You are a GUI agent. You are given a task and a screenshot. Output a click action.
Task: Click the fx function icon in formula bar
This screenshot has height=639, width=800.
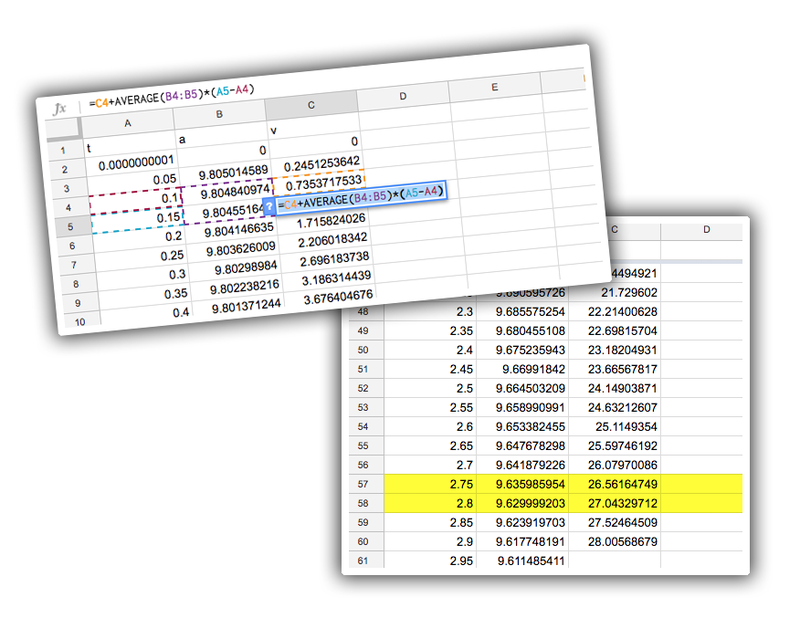tap(60, 108)
